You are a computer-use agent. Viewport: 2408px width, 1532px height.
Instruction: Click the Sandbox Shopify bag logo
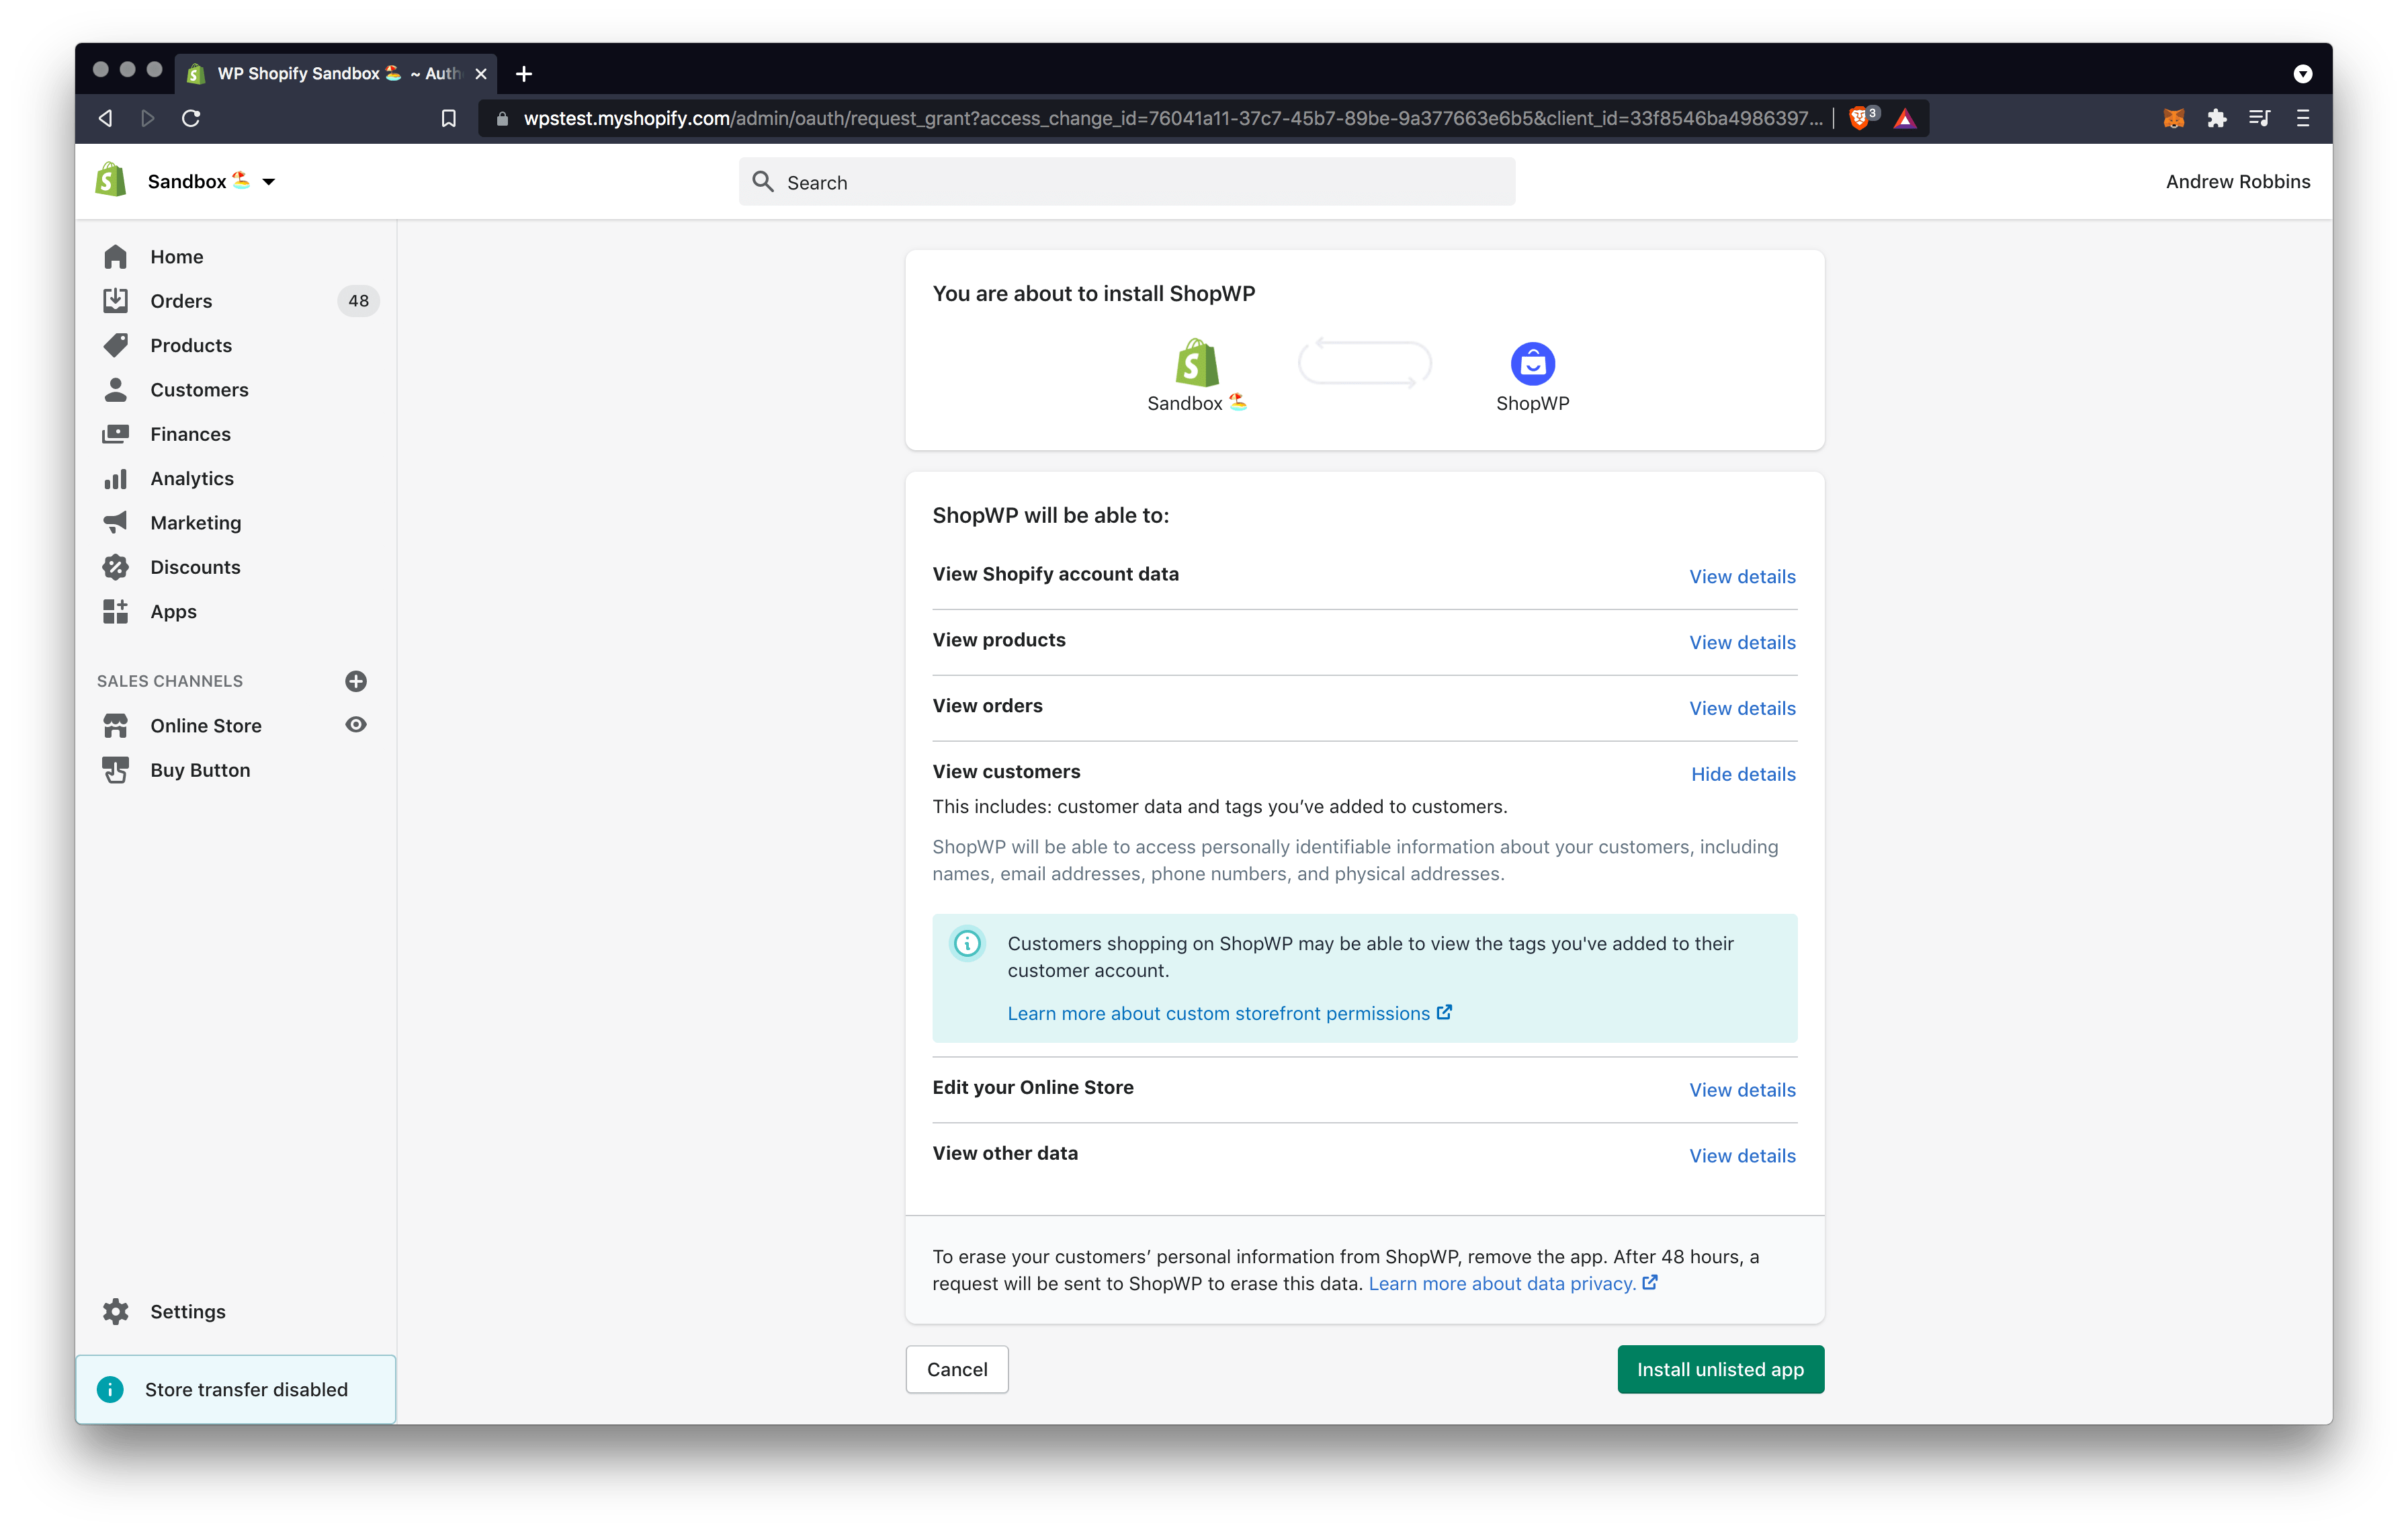click(1197, 362)
